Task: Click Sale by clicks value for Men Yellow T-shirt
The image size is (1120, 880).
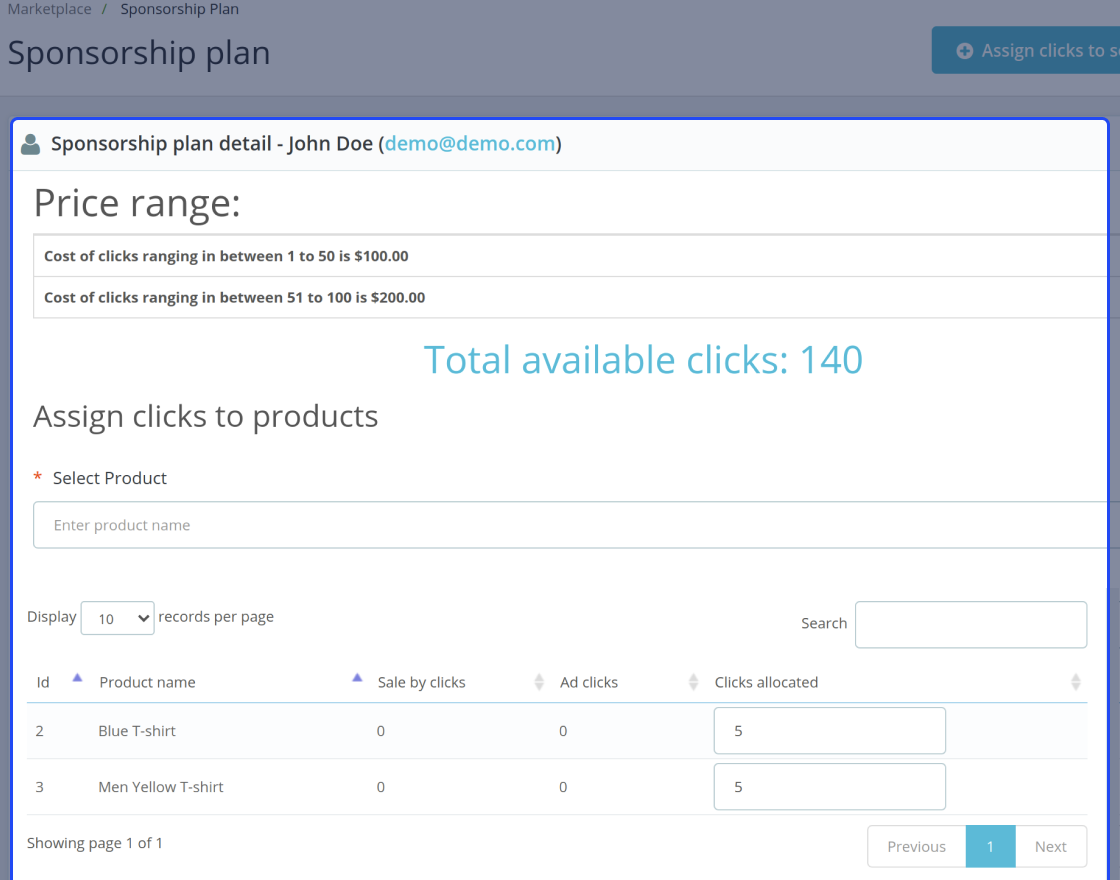Action: (x=381, y=786)
